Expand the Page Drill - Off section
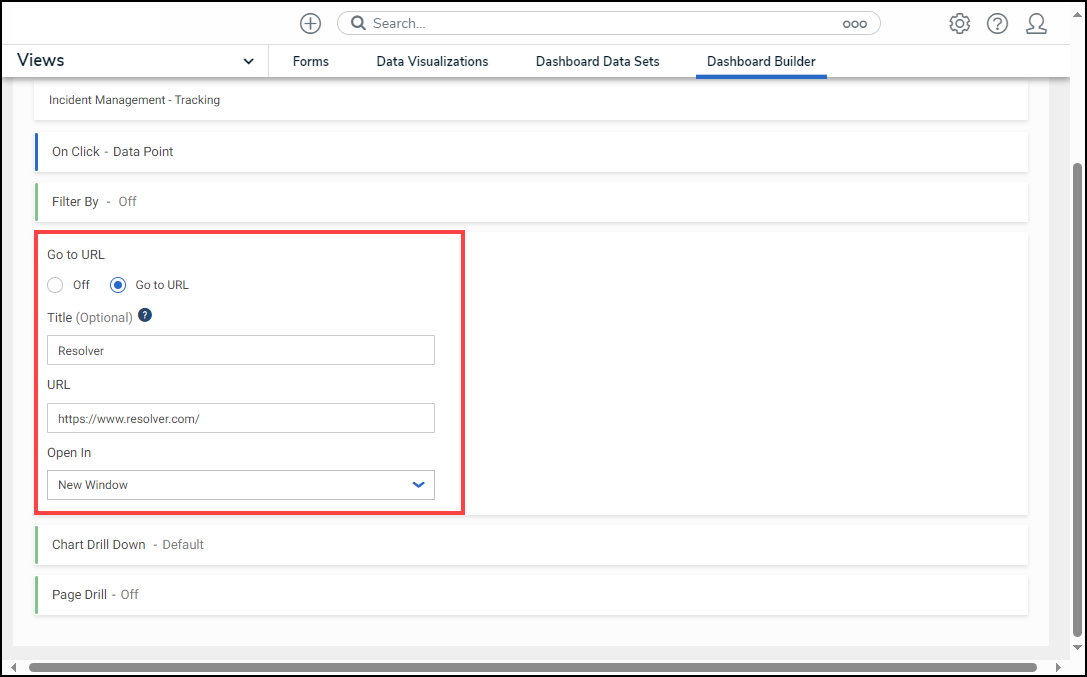 [x=531, y=595]
